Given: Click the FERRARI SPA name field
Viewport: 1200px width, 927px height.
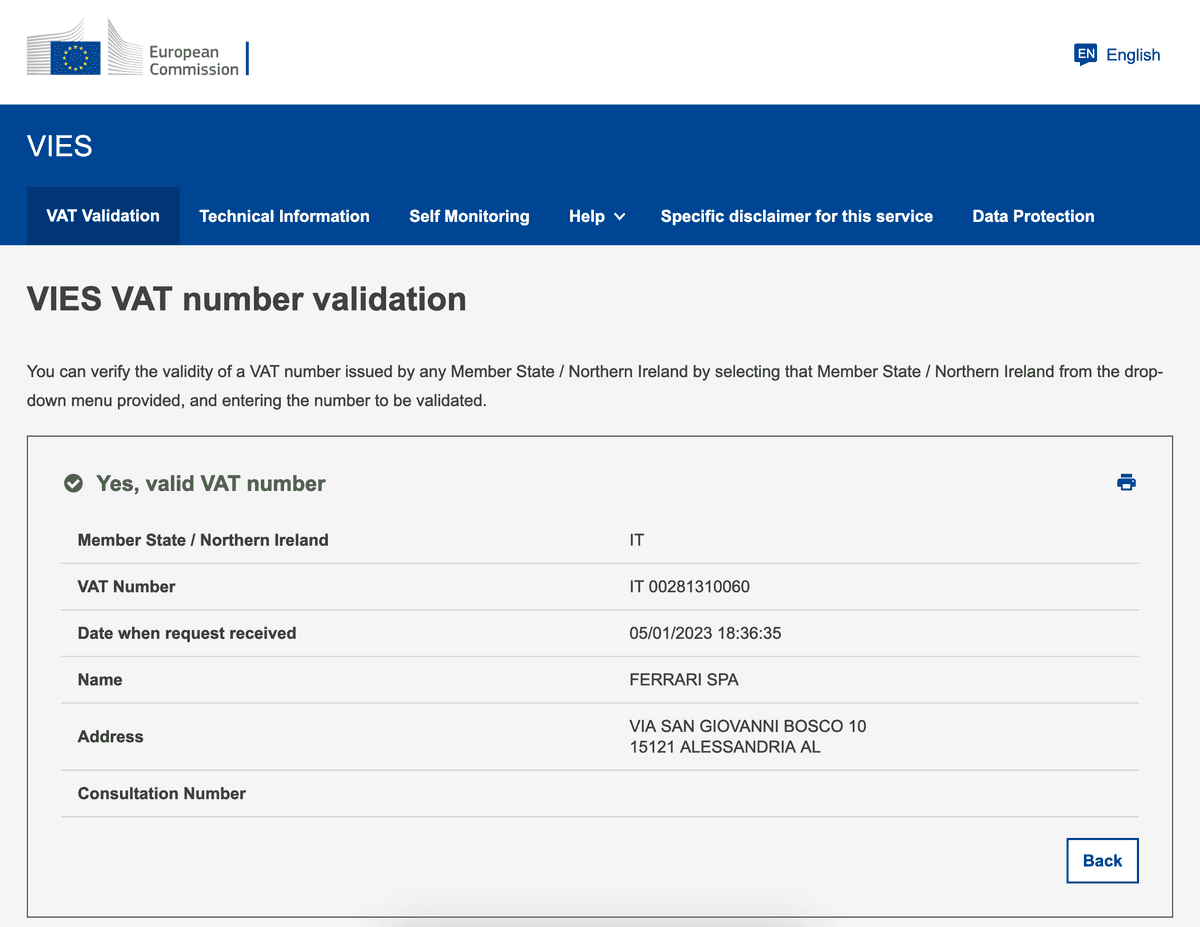Looking at the screenshot, I should (684, 679).
